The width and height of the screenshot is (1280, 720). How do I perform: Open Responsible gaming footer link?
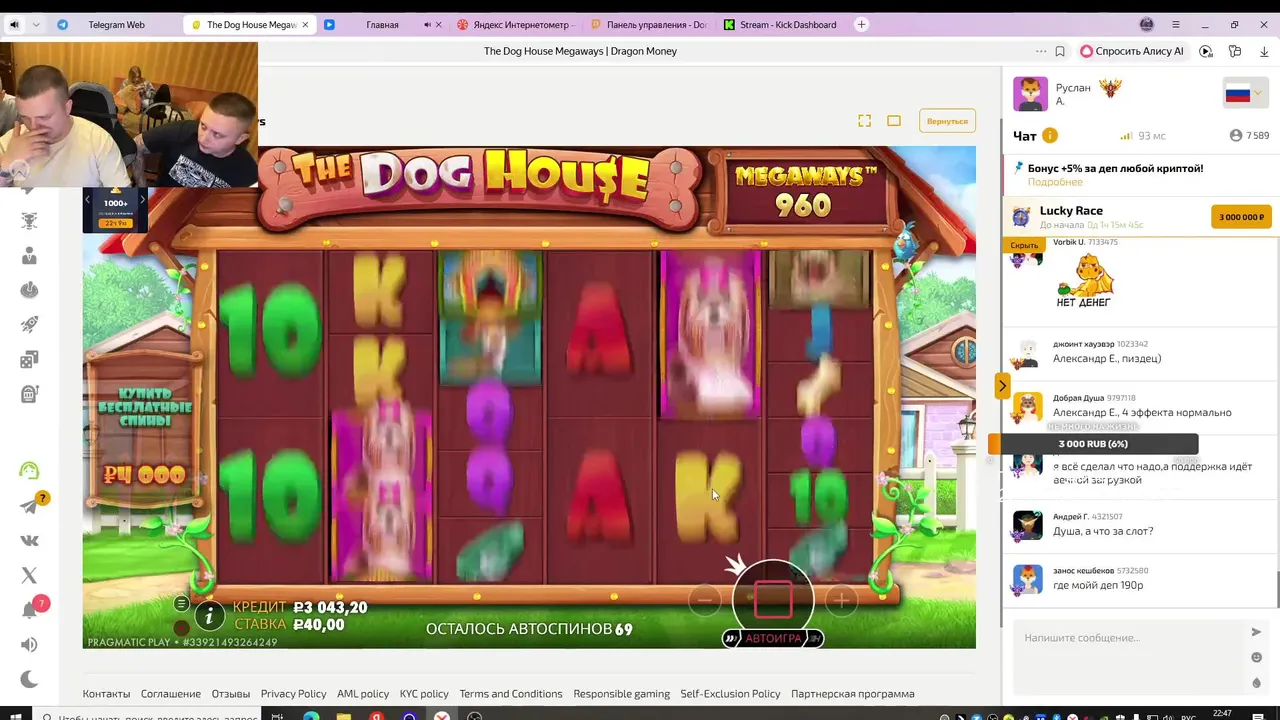point(621,694)
